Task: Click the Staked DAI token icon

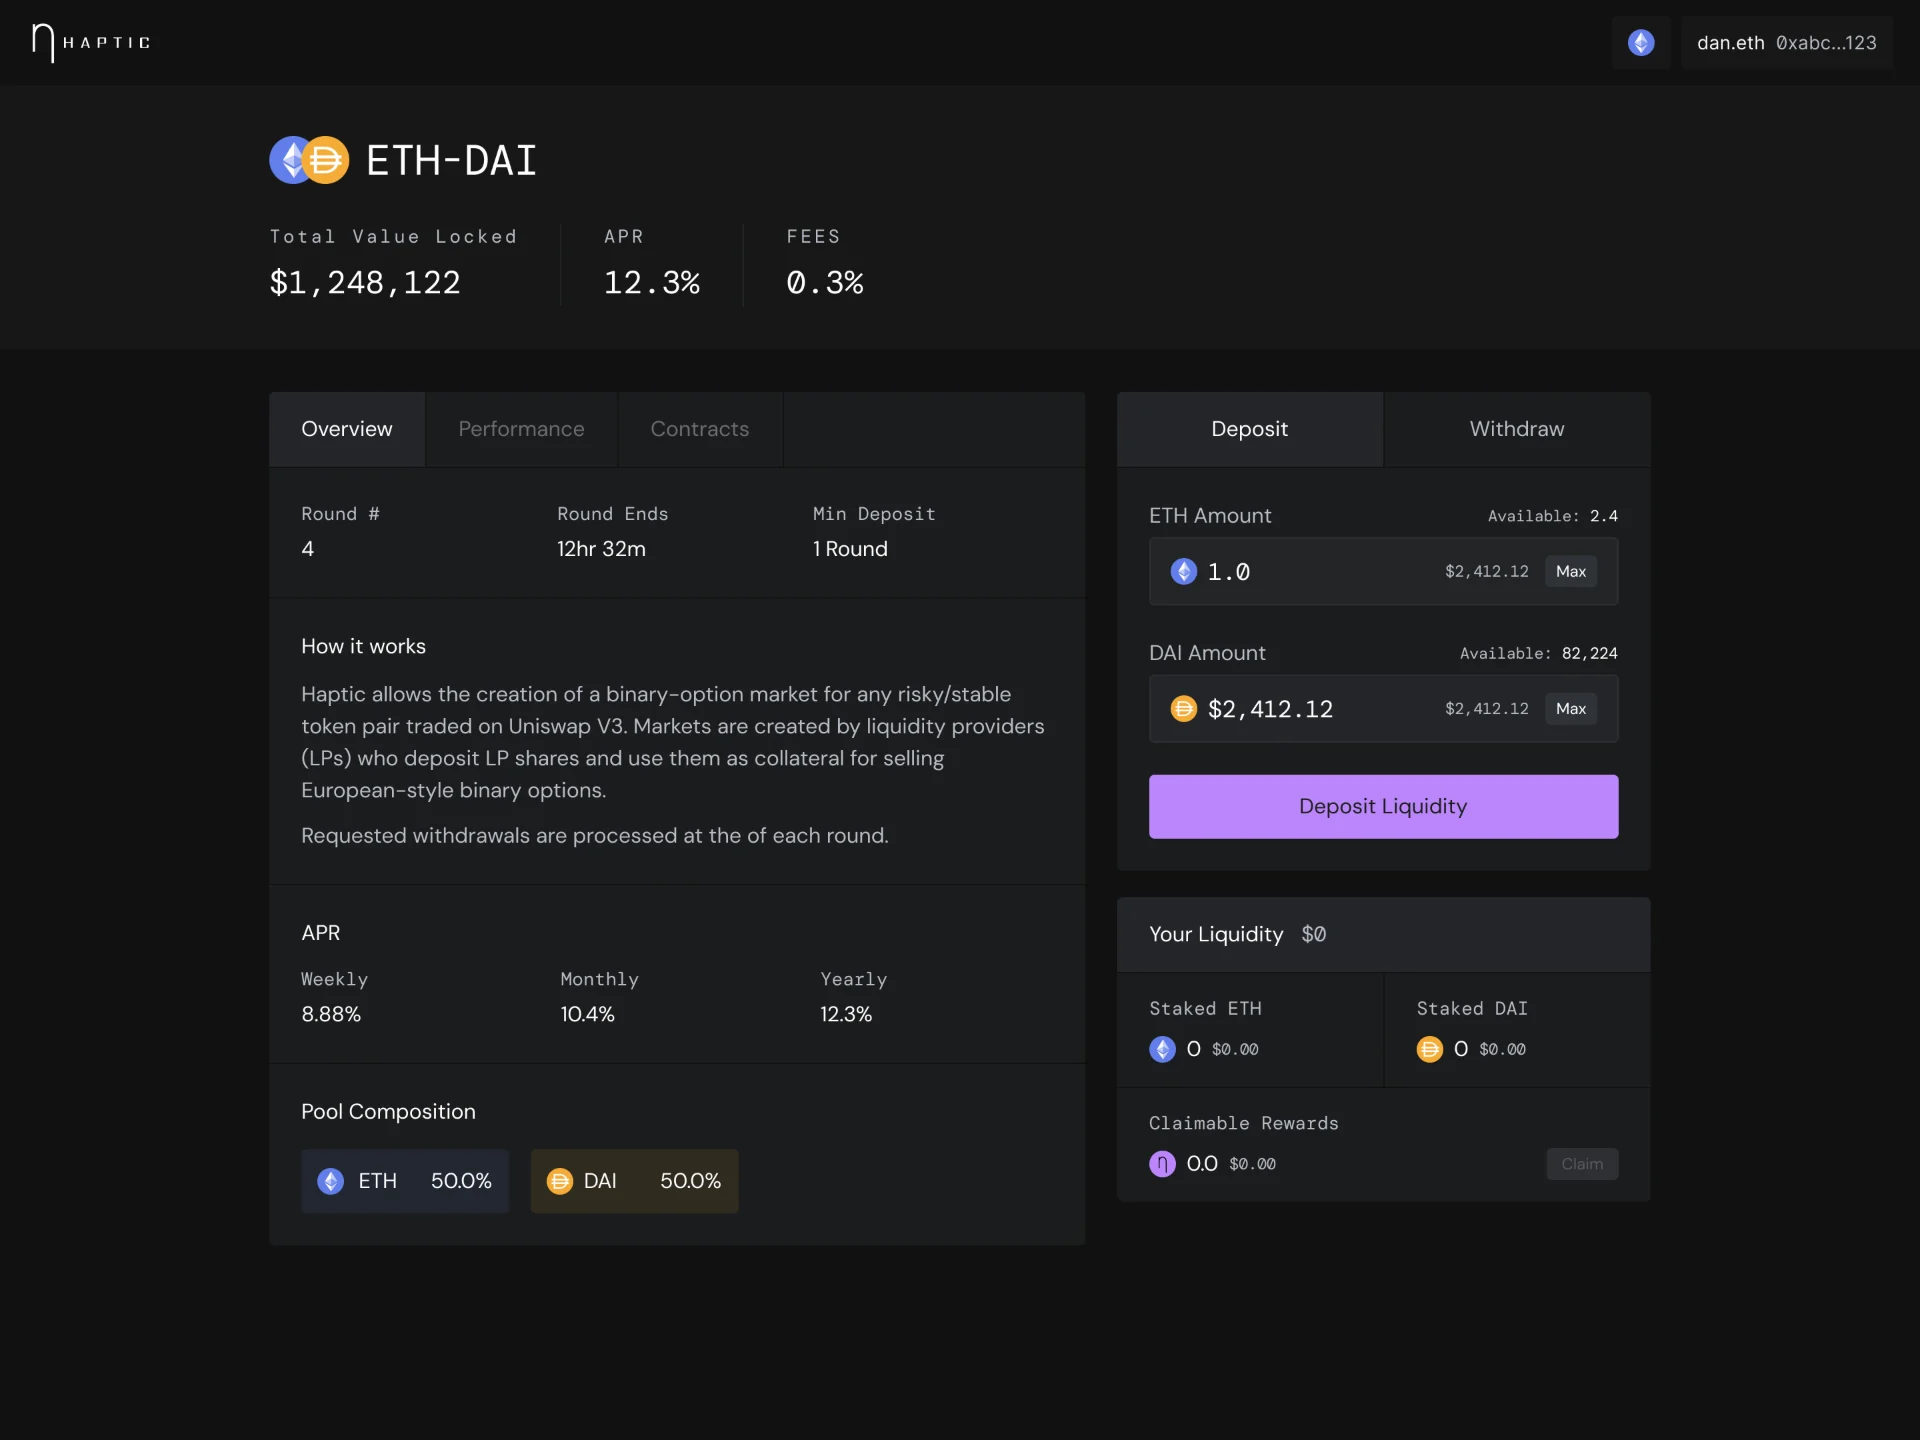Action: click(x=1429, y=1049)
